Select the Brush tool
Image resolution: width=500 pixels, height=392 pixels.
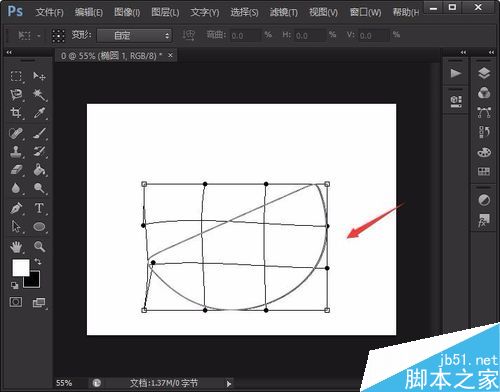pos(39,133)
